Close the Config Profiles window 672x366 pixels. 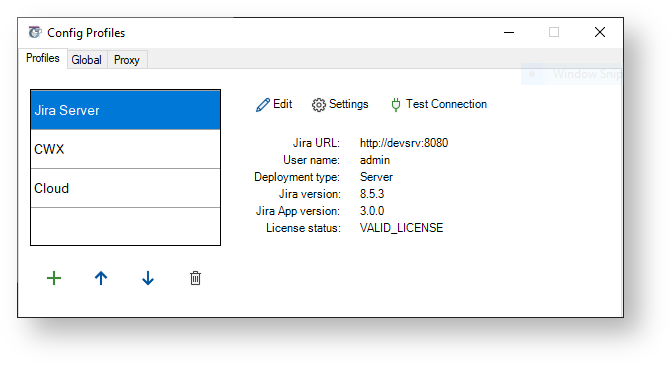click(x=600, y=32)
